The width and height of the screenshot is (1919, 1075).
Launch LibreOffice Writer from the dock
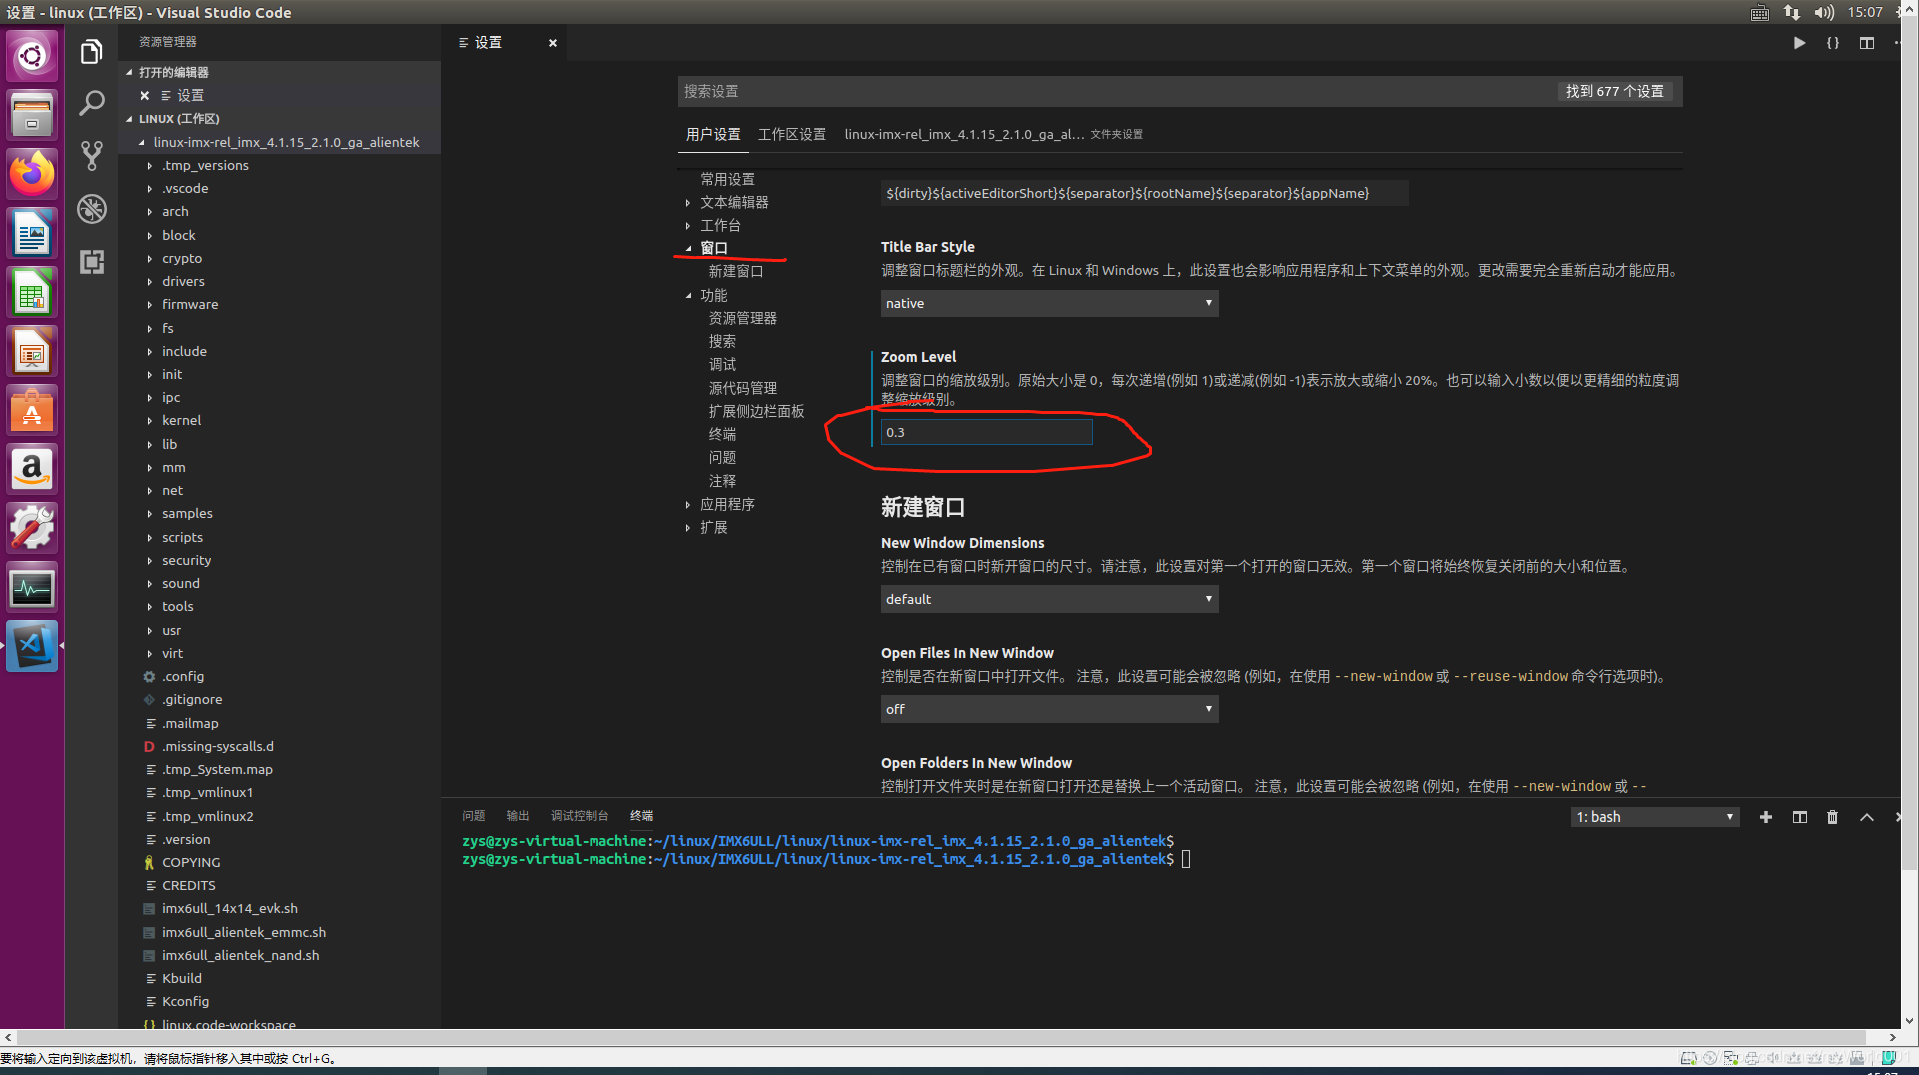click(32, 233)
